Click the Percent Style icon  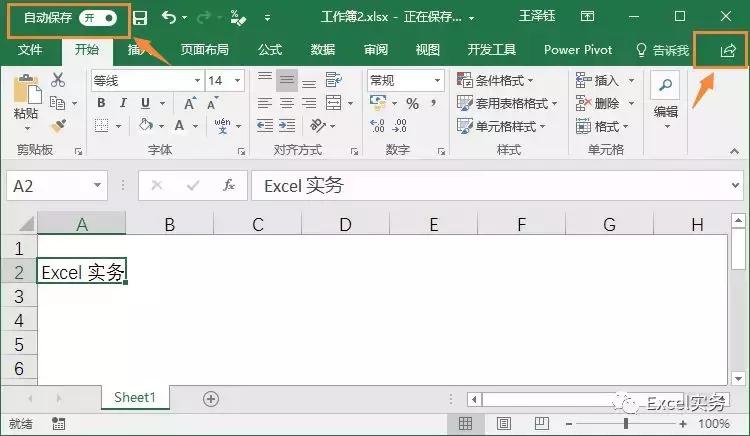coord(412,103)
